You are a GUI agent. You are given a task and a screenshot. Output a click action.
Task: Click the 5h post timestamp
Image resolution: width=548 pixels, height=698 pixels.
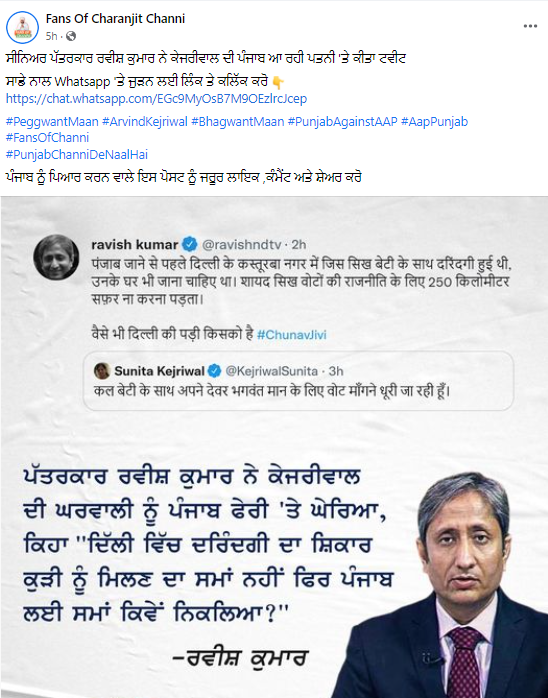pos(51,36)
